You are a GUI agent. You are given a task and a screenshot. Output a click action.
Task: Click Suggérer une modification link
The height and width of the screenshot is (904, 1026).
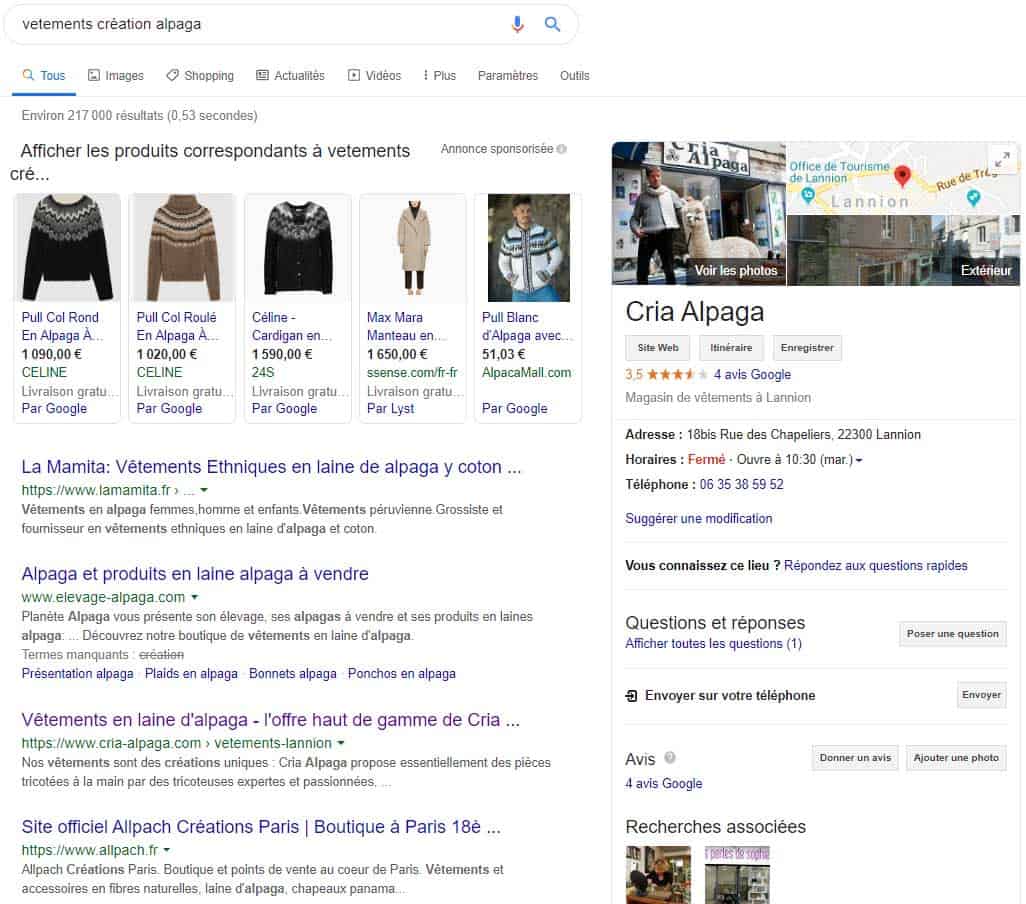coord(698,519)
